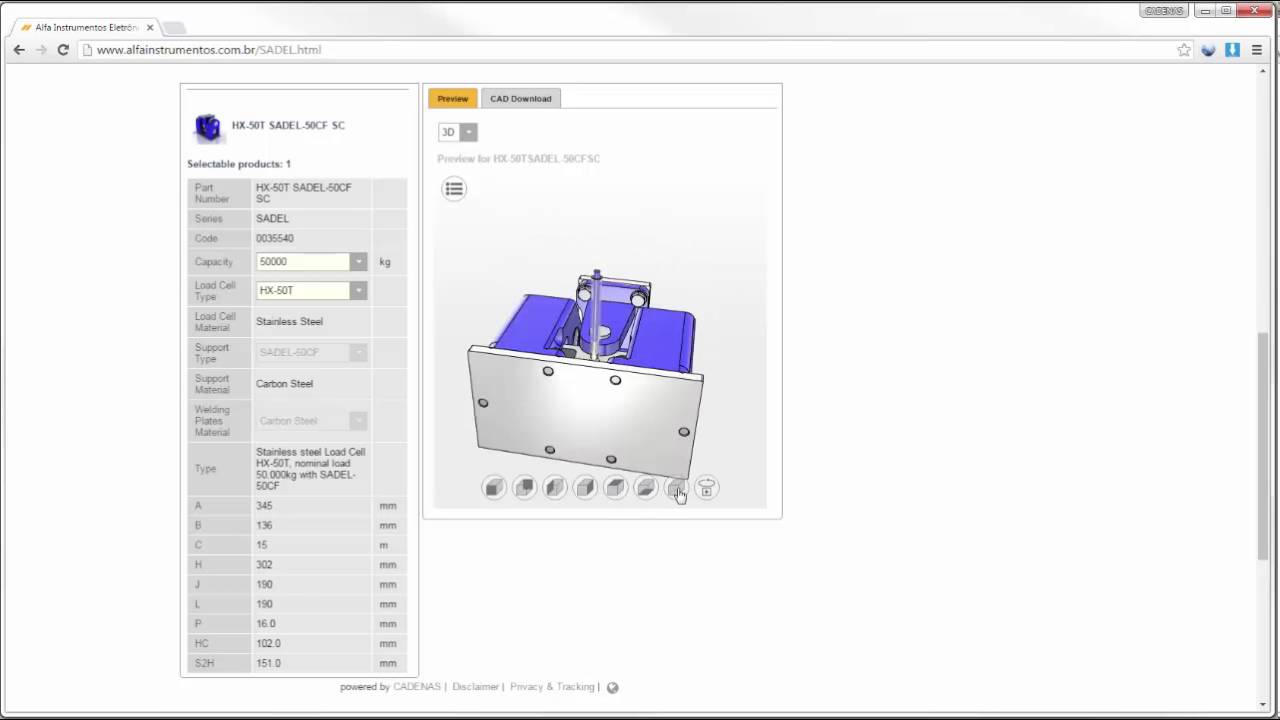1280x720 pixels.
Task: Click the product title HX-50T SADEL-50CF SC
Action: [x=288, y=126]
